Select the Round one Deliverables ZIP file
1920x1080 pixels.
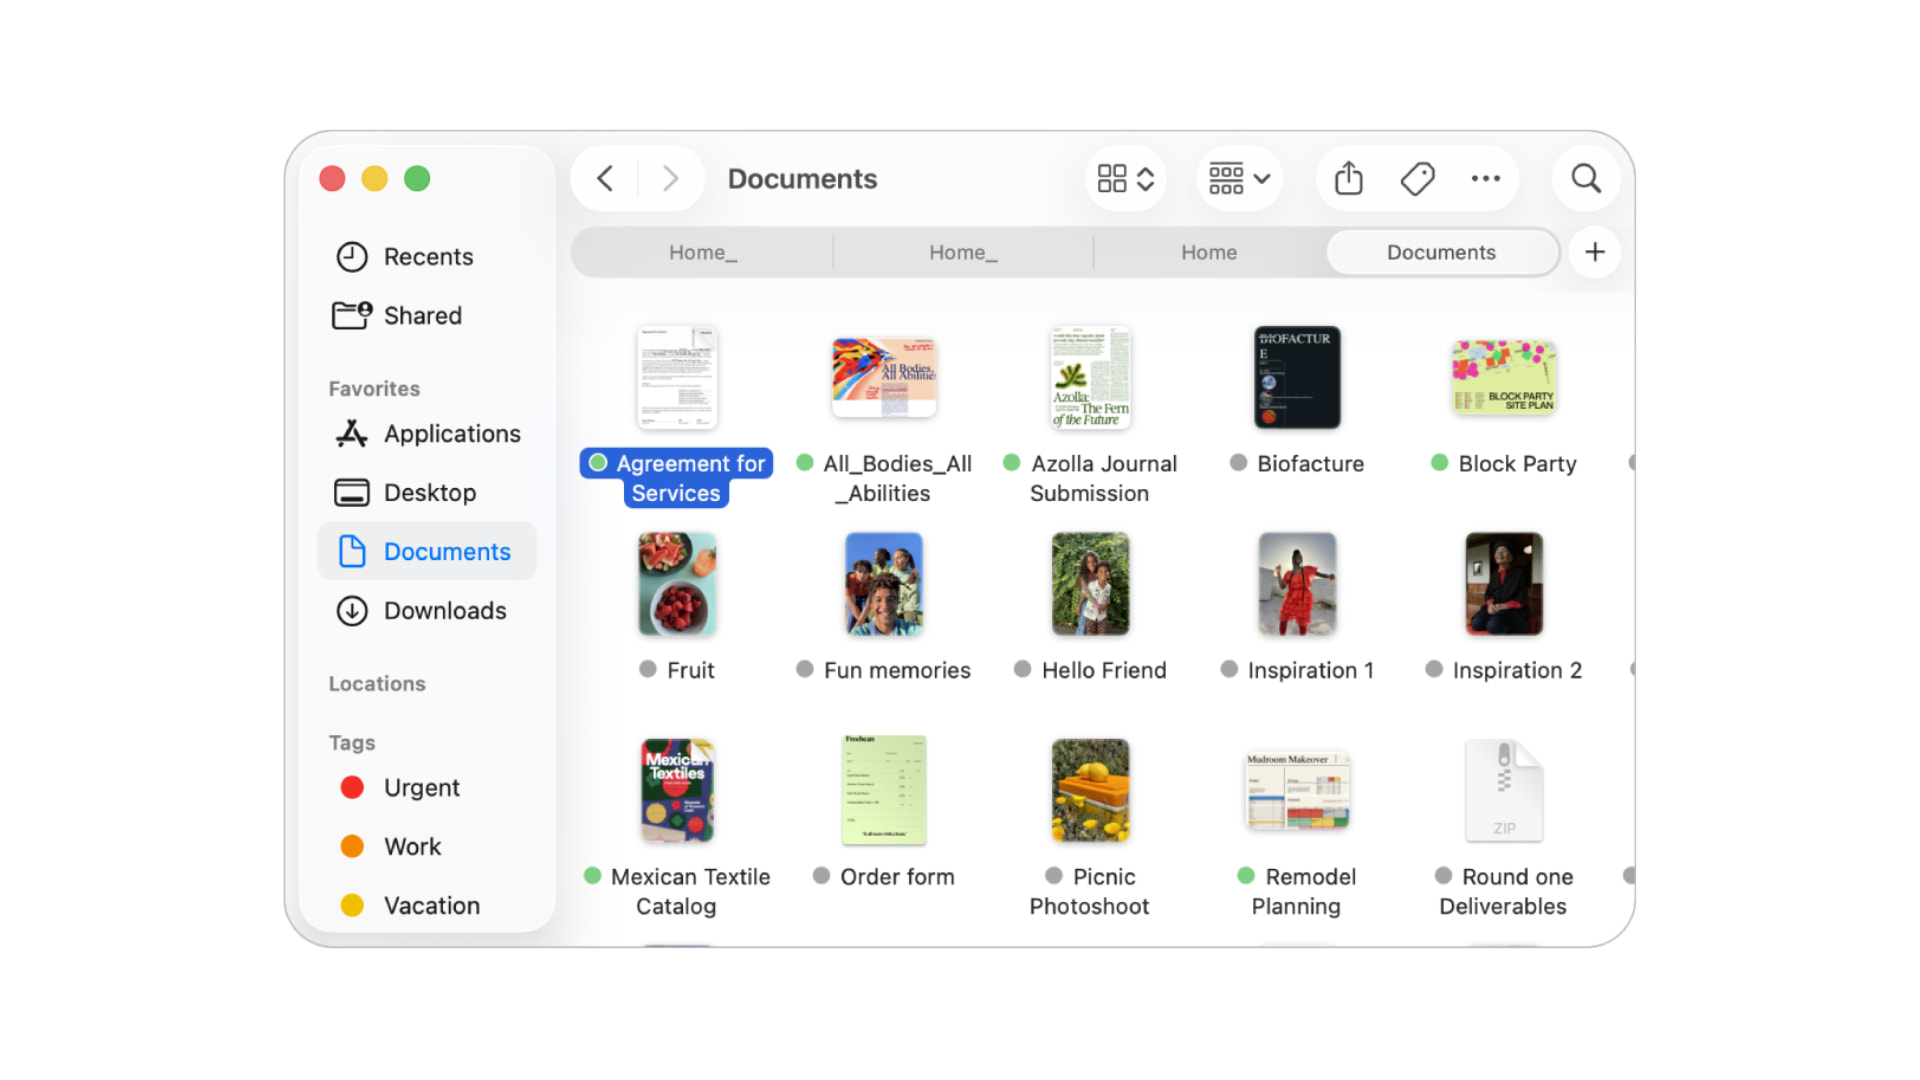1503,791
